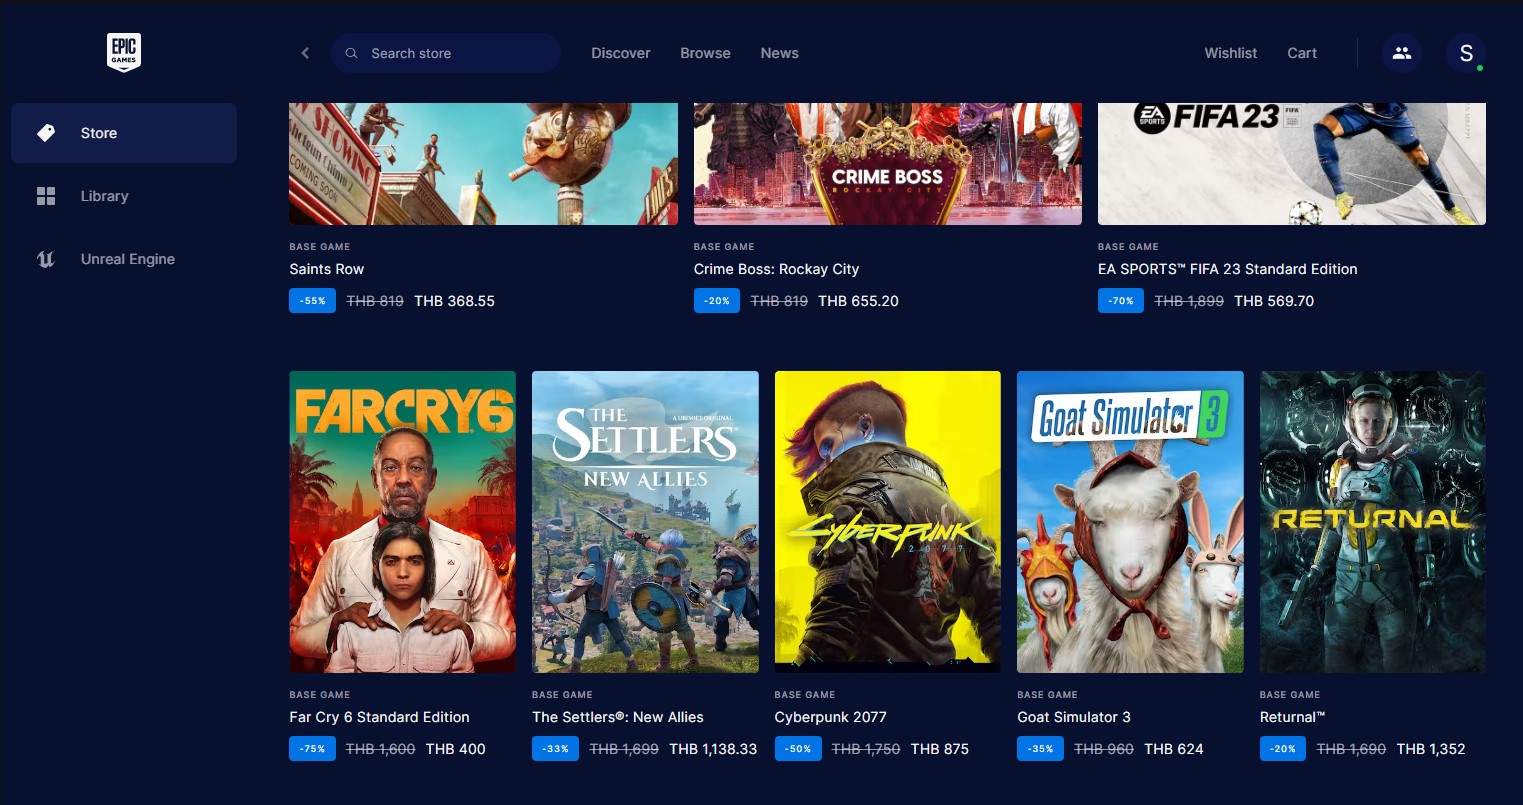Open the Unreal Engine sidebar tab
Image resolution: width=1523 pixels, height=805 pixels.
click(124, 259)
